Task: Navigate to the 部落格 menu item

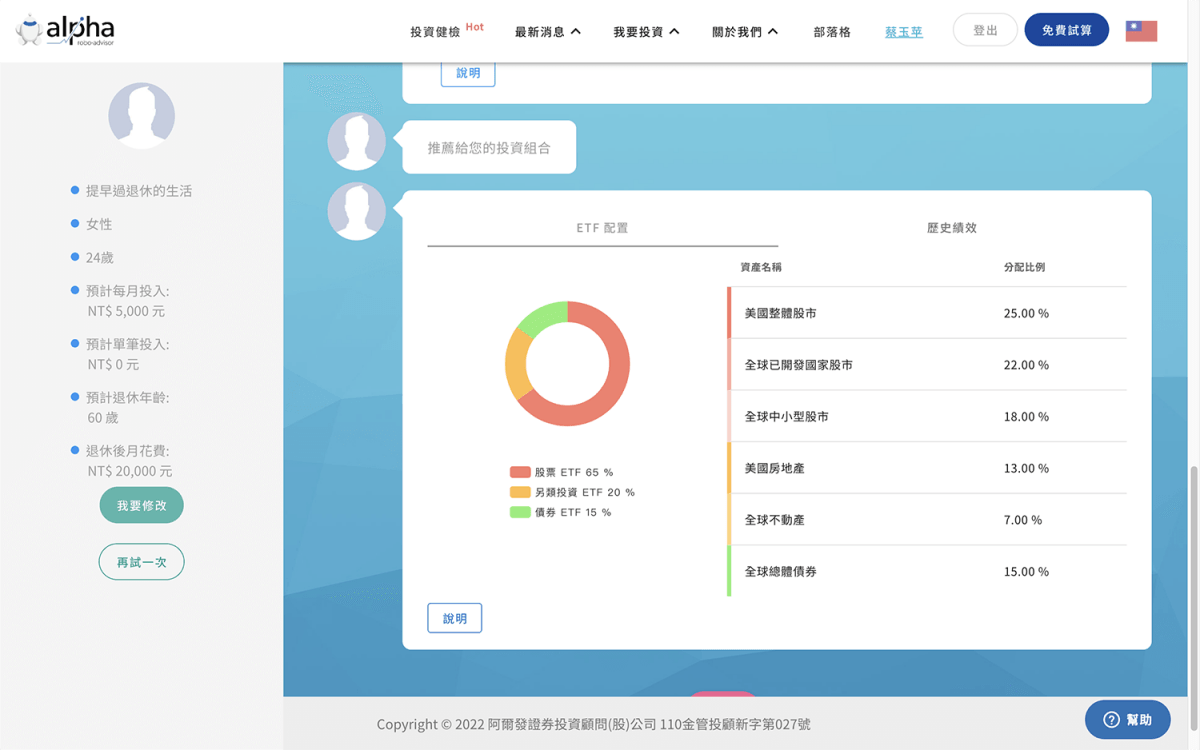Action: point(832,32)
